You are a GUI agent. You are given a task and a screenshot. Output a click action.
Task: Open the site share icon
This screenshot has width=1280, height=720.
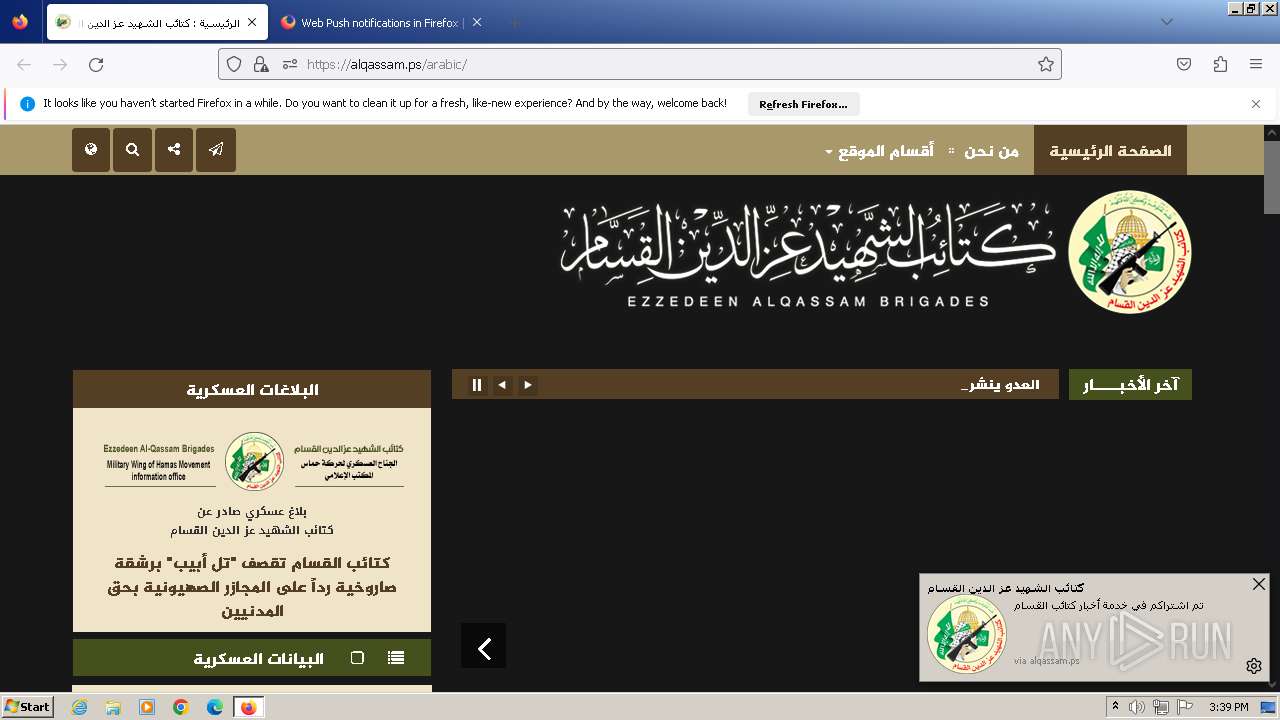click(x=174, y=150)
